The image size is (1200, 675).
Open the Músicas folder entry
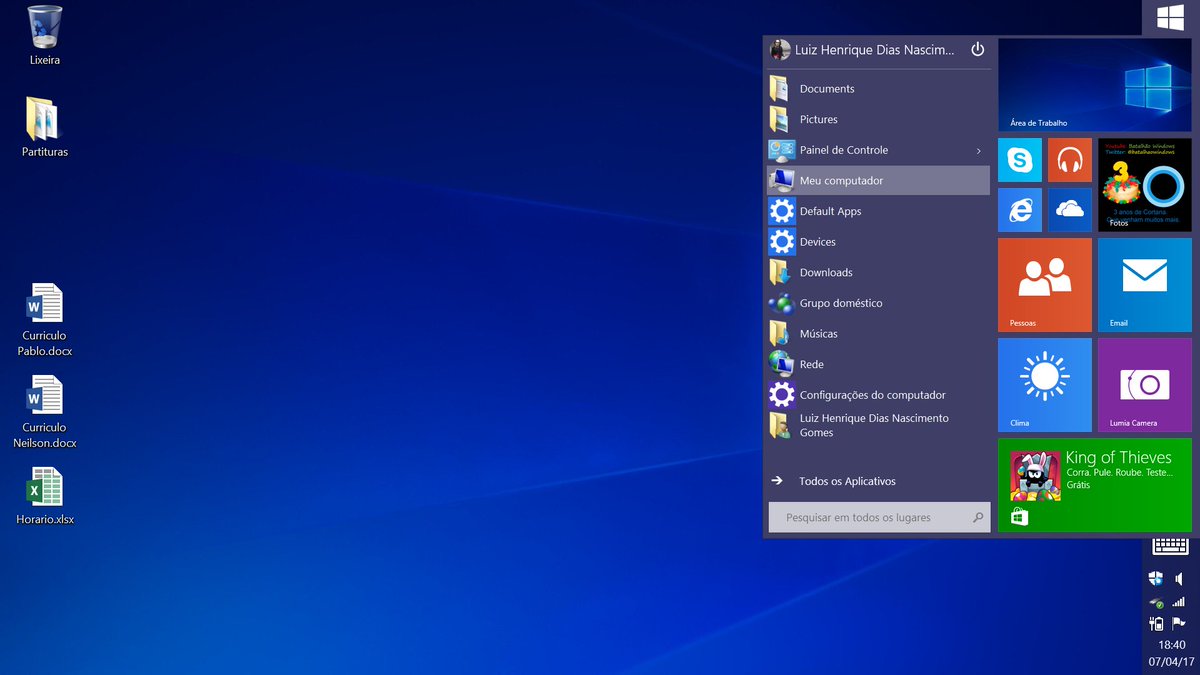879,334
